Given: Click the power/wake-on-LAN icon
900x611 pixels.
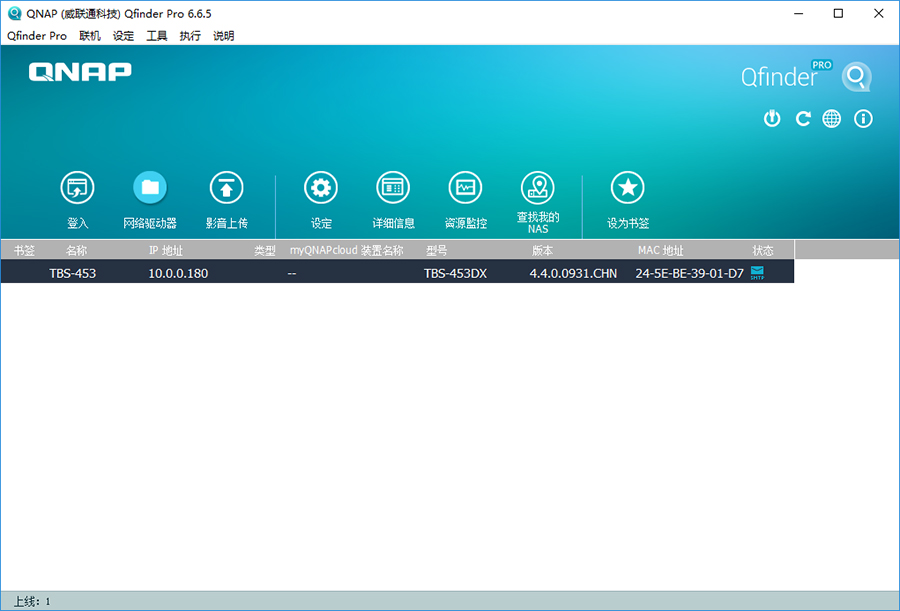Looking at the screenshot, I should (x=771, y=118).
